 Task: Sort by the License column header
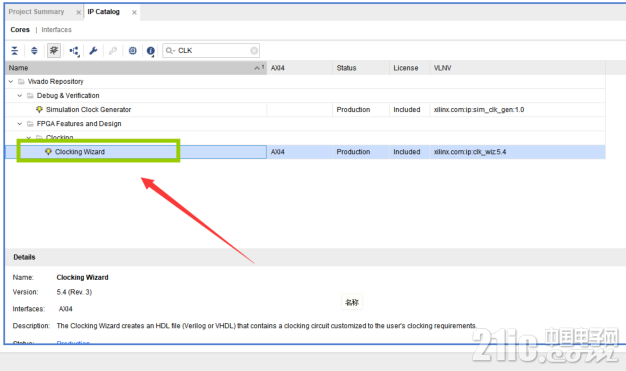point(409,68)
